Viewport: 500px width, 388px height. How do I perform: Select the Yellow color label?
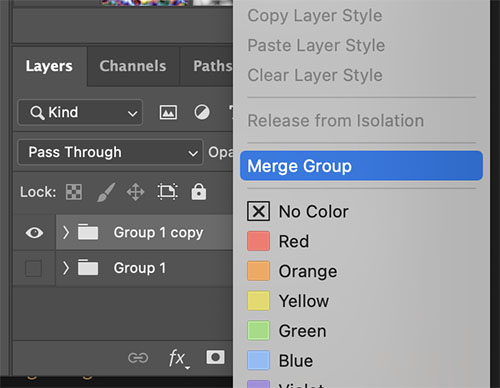click(288, 301)
